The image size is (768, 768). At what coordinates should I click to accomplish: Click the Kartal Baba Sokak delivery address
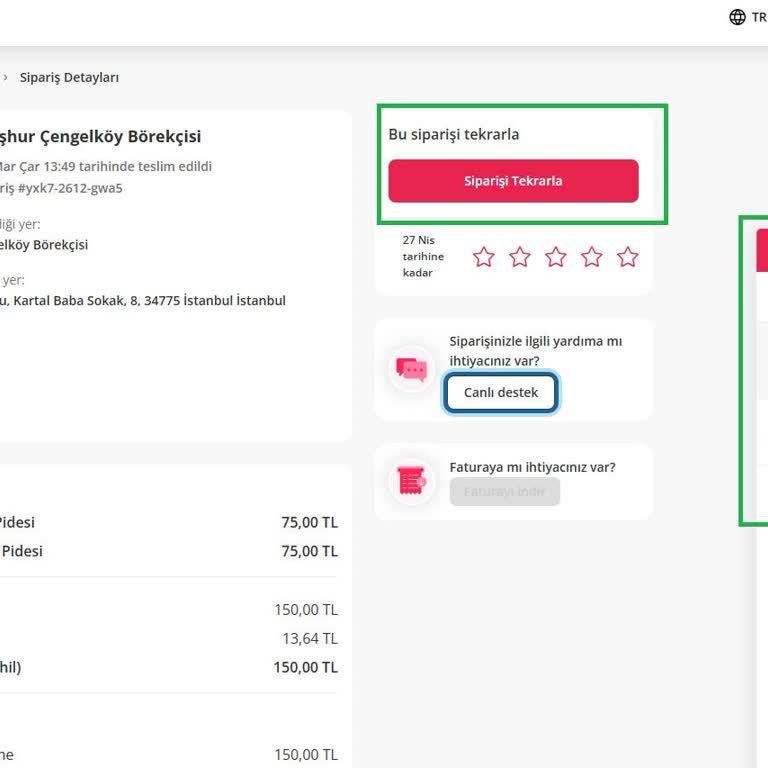[143, 300]
